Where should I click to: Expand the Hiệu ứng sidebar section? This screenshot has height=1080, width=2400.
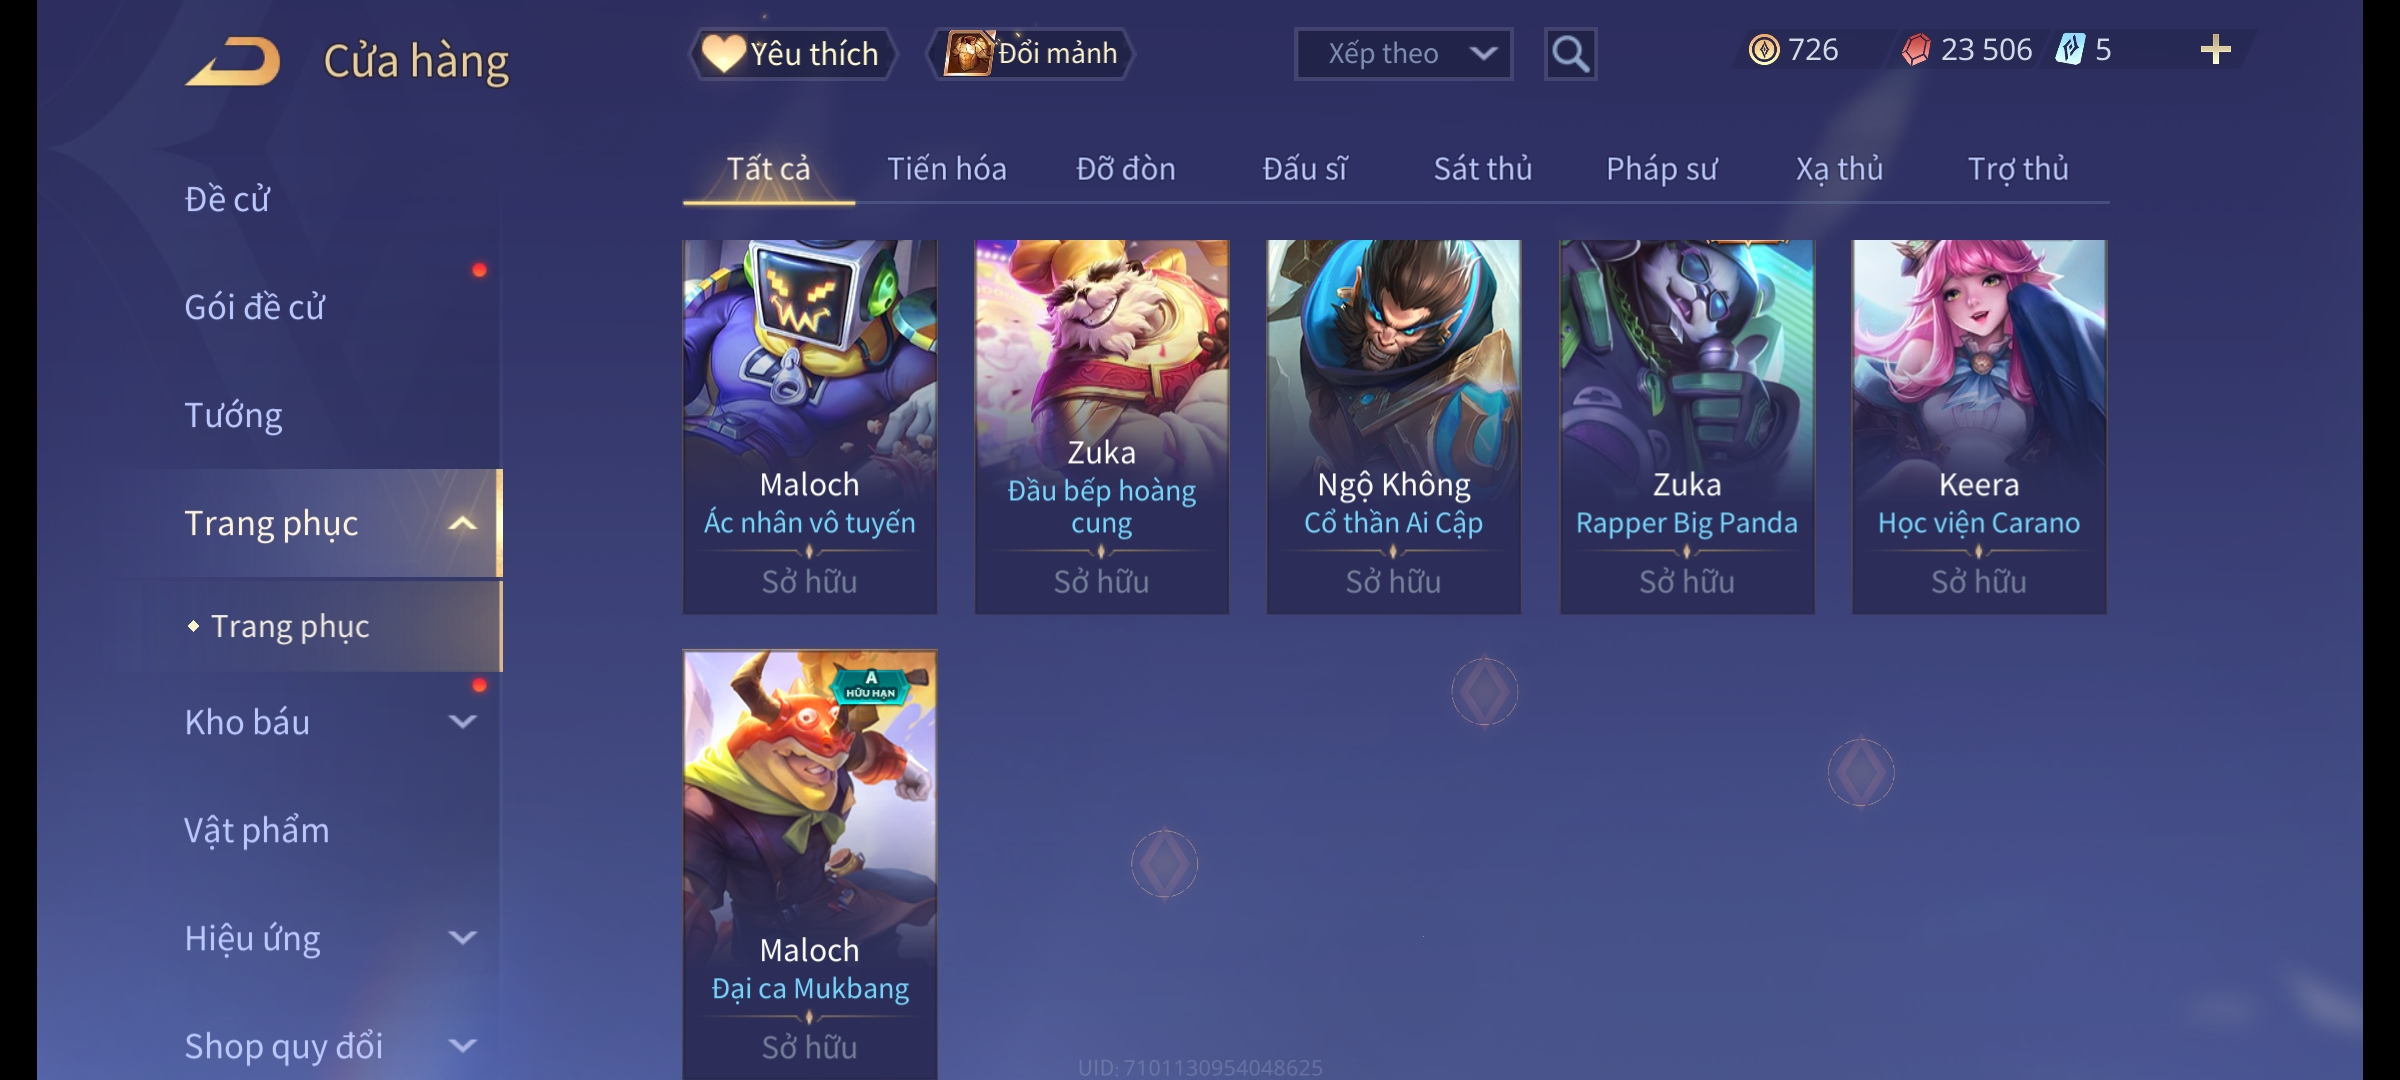click(x=462, y=938)
